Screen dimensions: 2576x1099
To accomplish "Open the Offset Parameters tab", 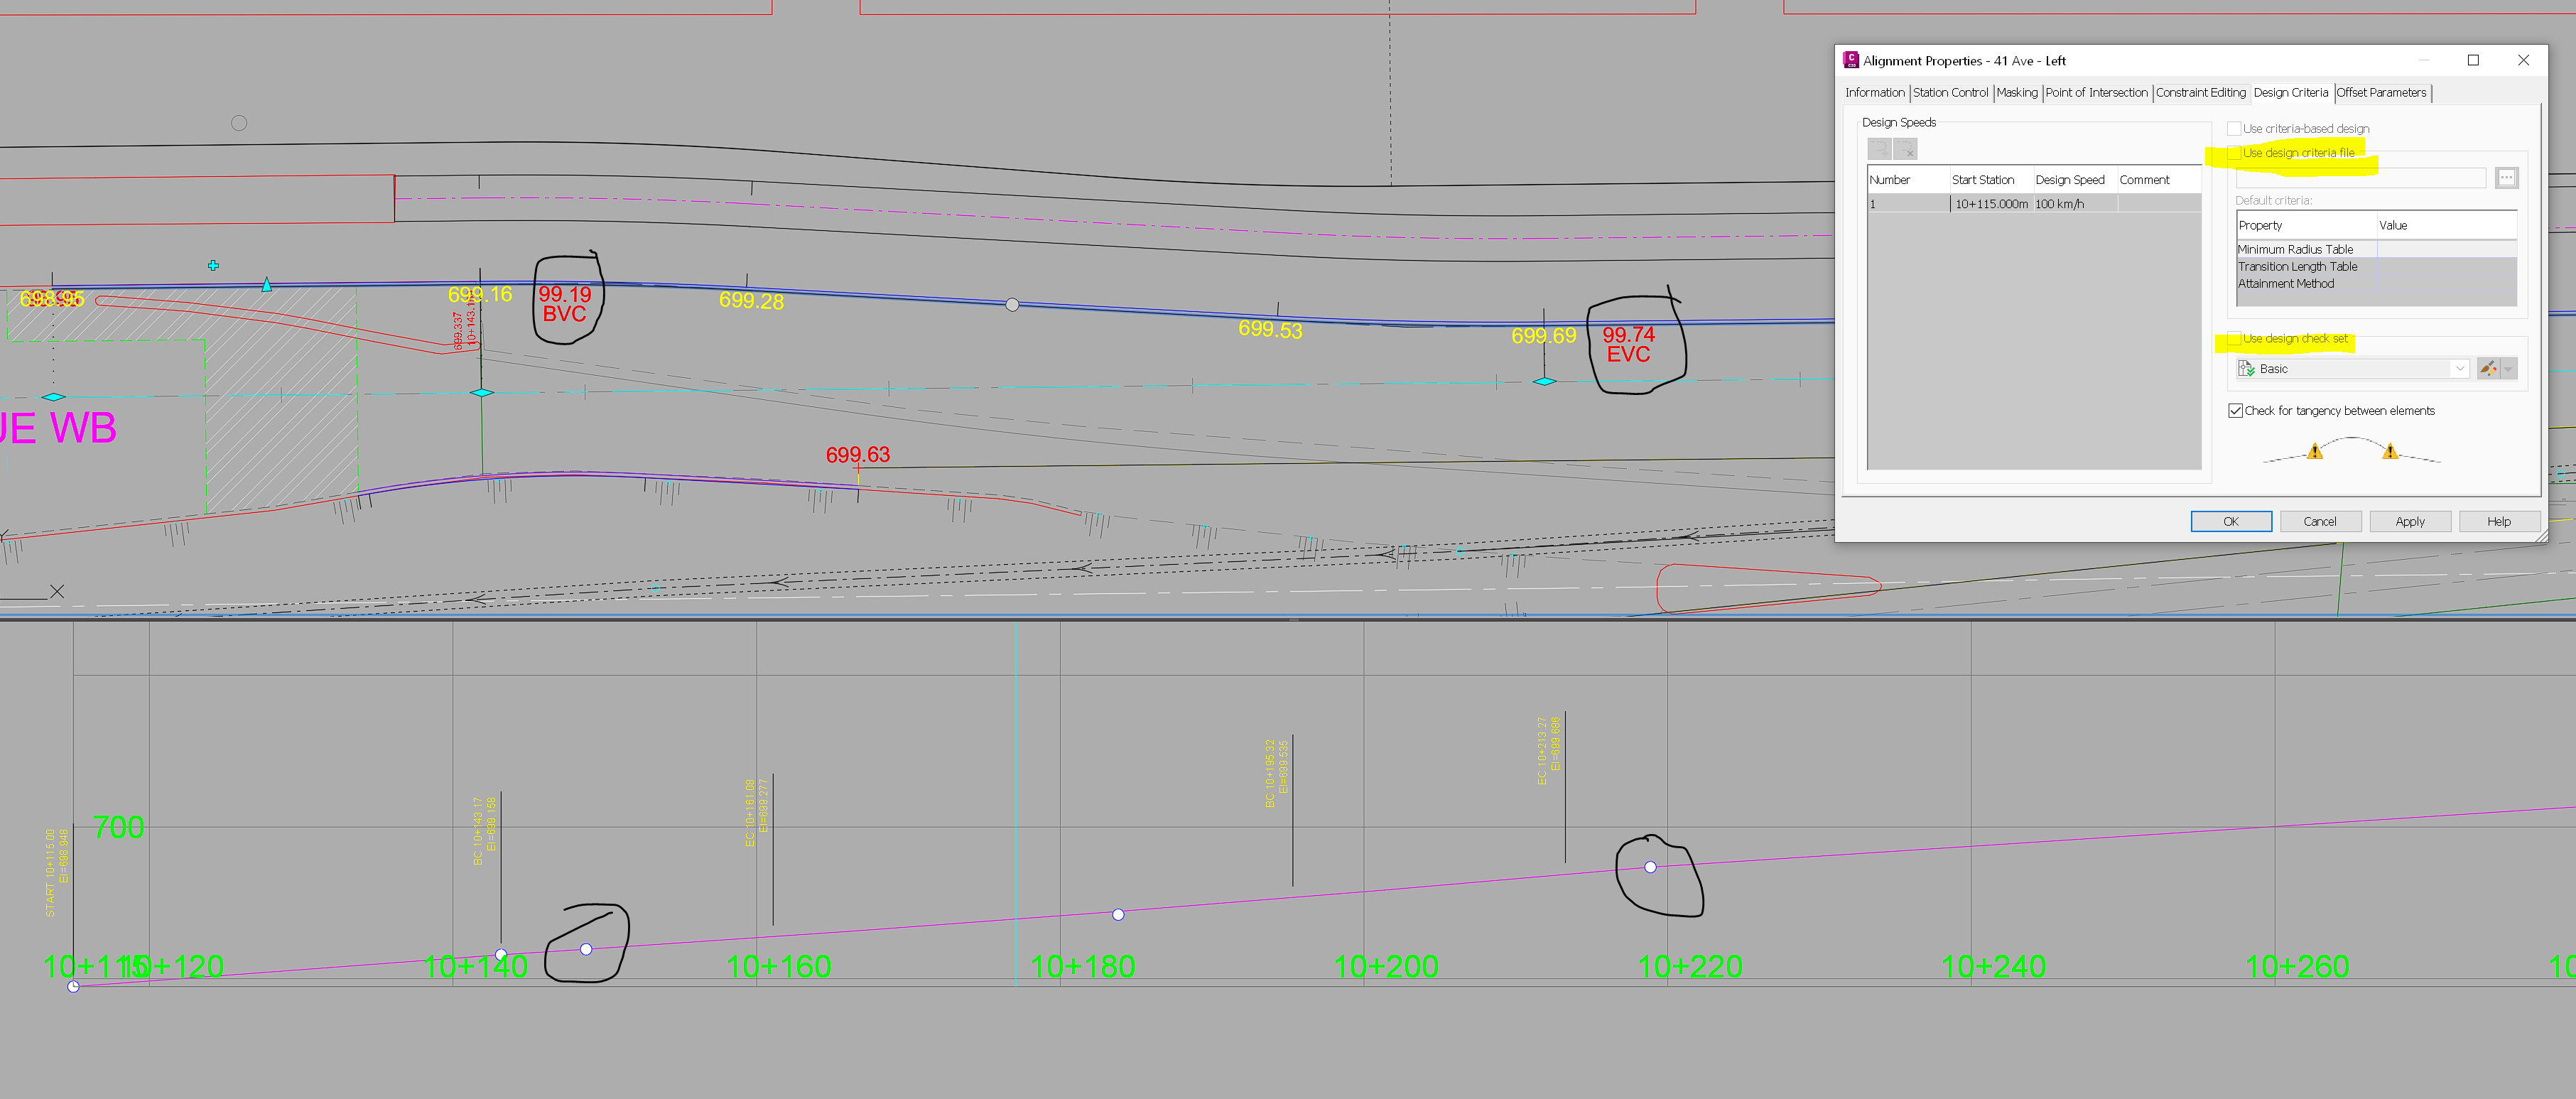I will point(2383,93).
